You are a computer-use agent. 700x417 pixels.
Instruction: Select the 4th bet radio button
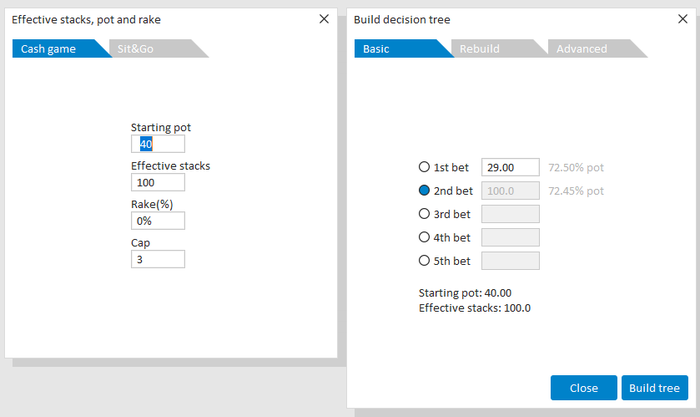pyautogui.click(x=424, y=237)
